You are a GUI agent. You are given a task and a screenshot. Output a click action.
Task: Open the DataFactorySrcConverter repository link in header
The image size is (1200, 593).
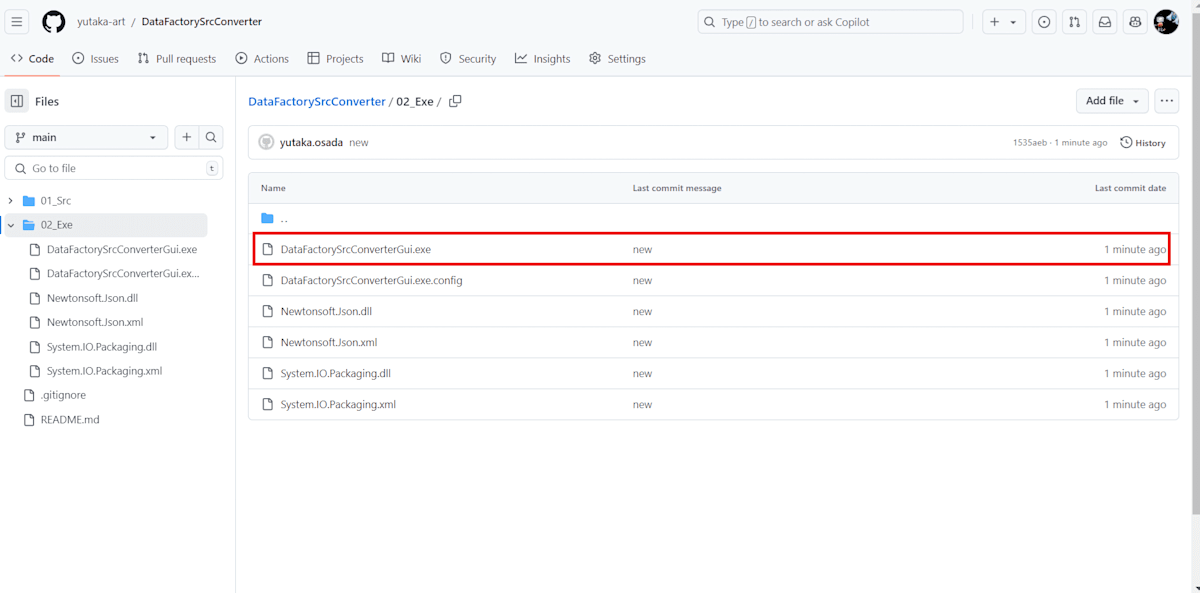tap(202, 22)
